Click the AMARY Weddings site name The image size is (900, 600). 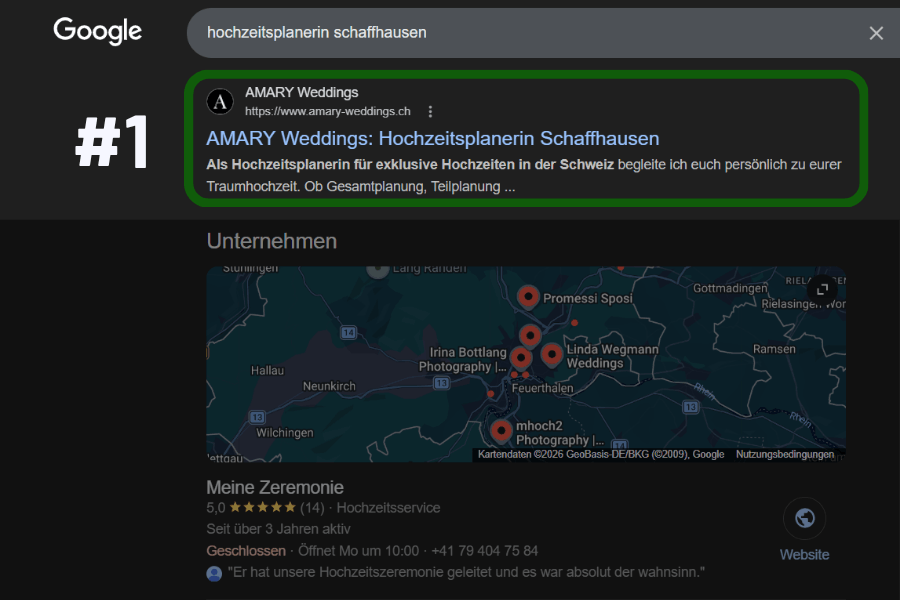pyautogui.click(x=301, y=92)
